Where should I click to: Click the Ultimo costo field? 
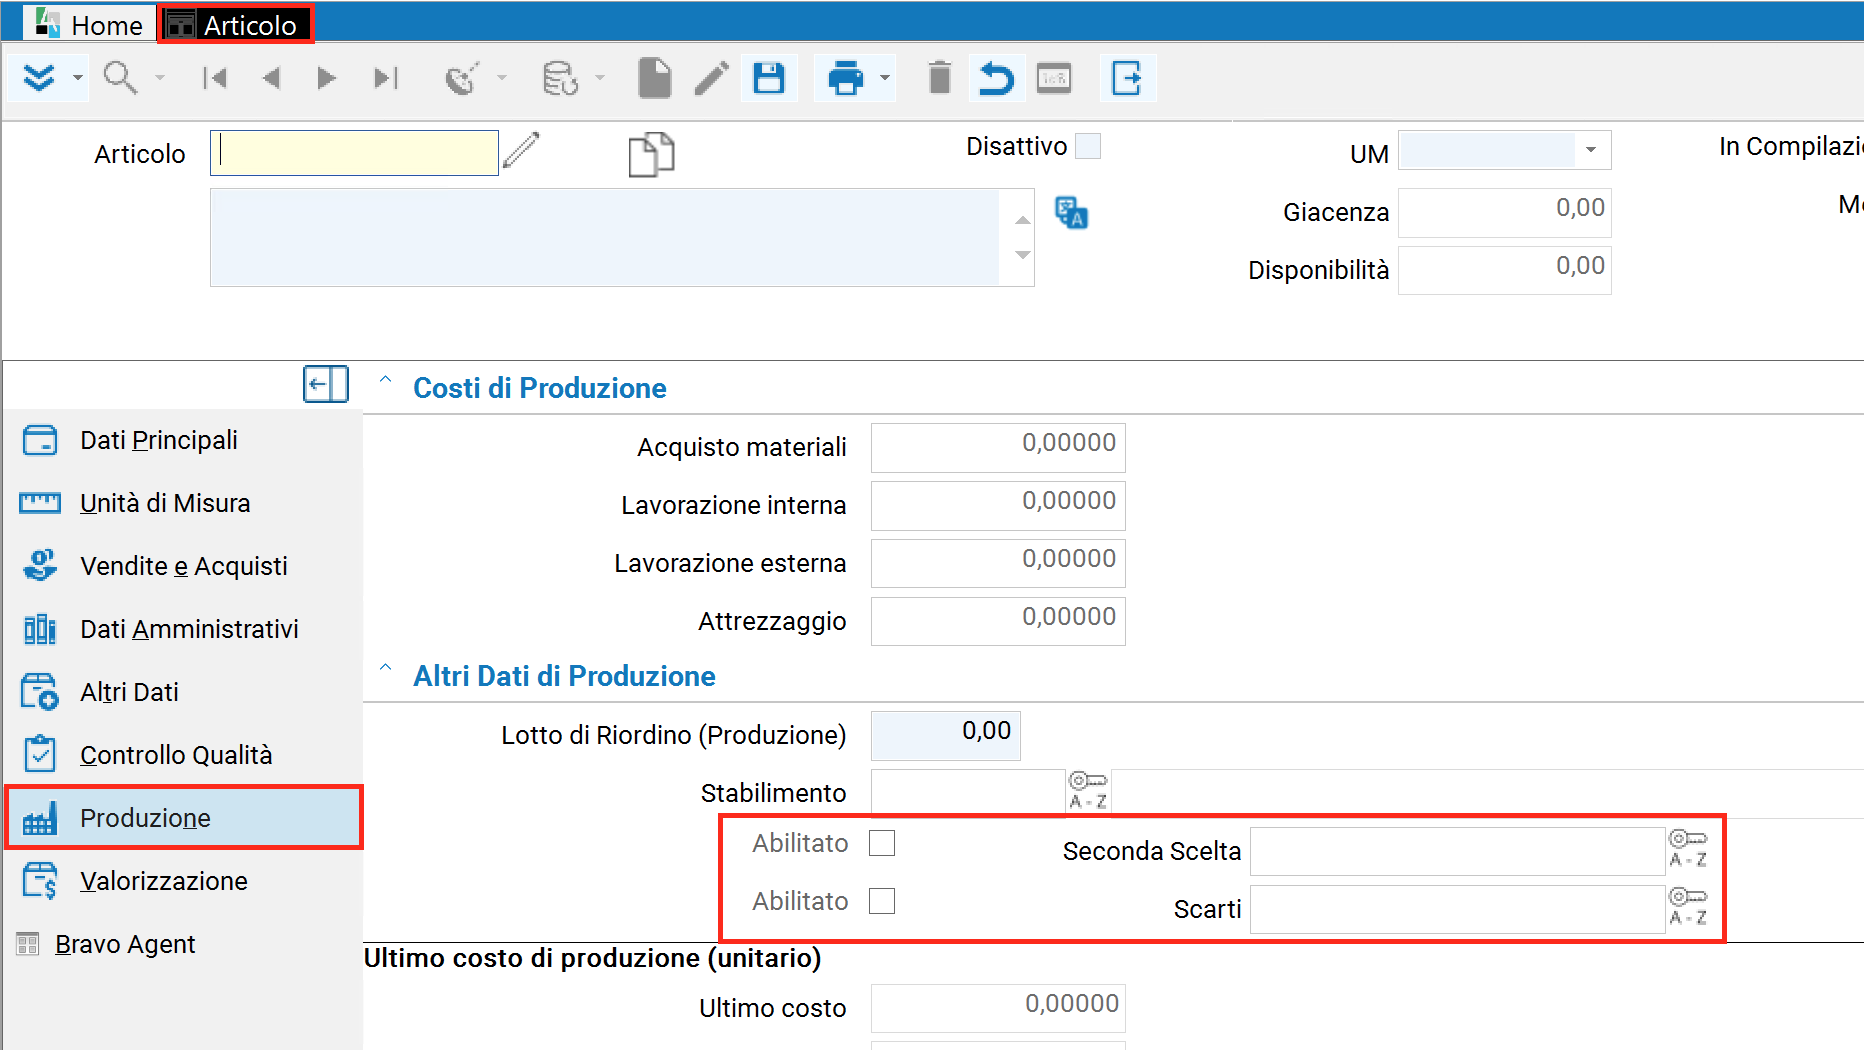pyautogui.click(x=998, y=1008)
